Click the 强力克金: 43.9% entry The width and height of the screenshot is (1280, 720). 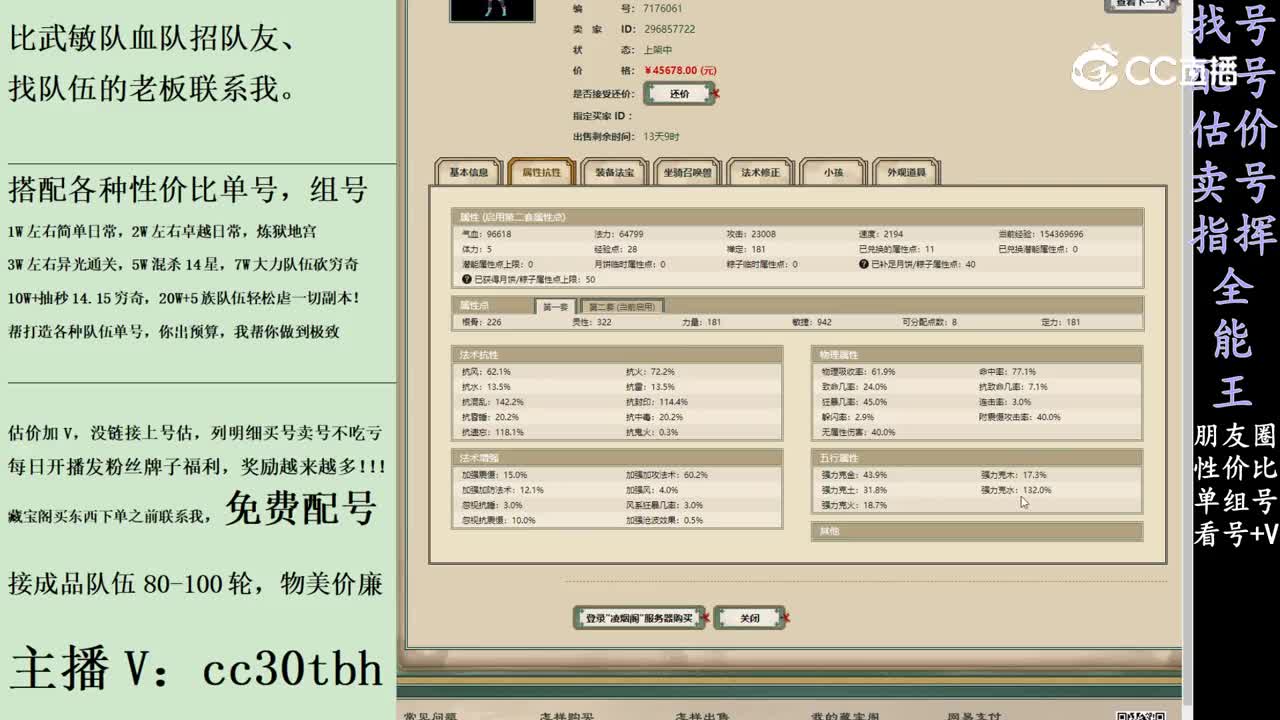click(x=854, y=475)
